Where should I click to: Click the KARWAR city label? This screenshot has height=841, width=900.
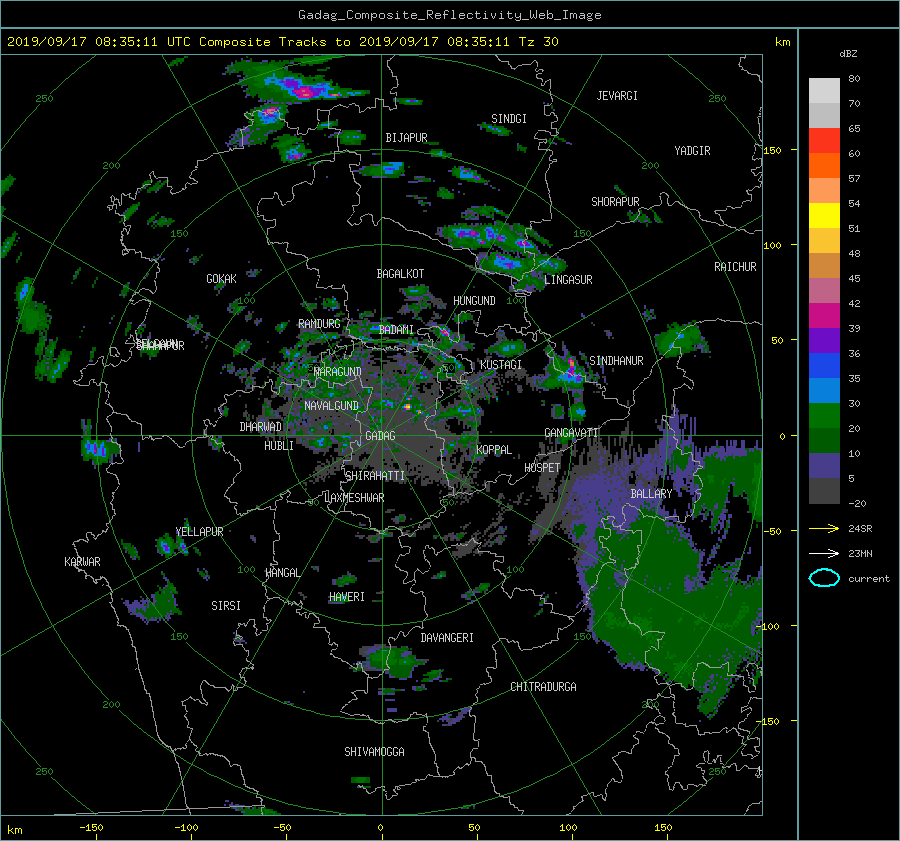(x=82, y=562)
